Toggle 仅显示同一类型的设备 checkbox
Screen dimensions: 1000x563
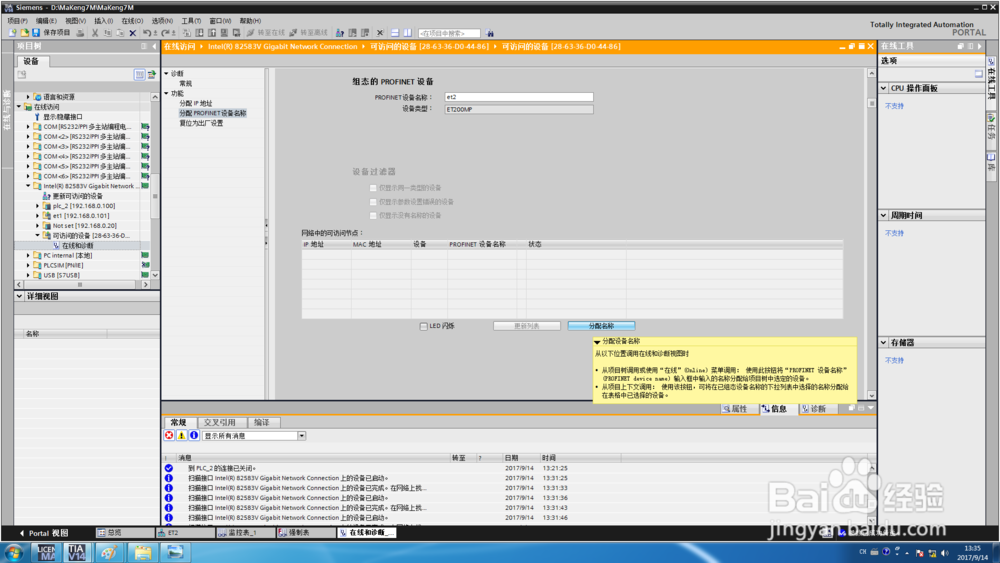(x=373, y=188)
